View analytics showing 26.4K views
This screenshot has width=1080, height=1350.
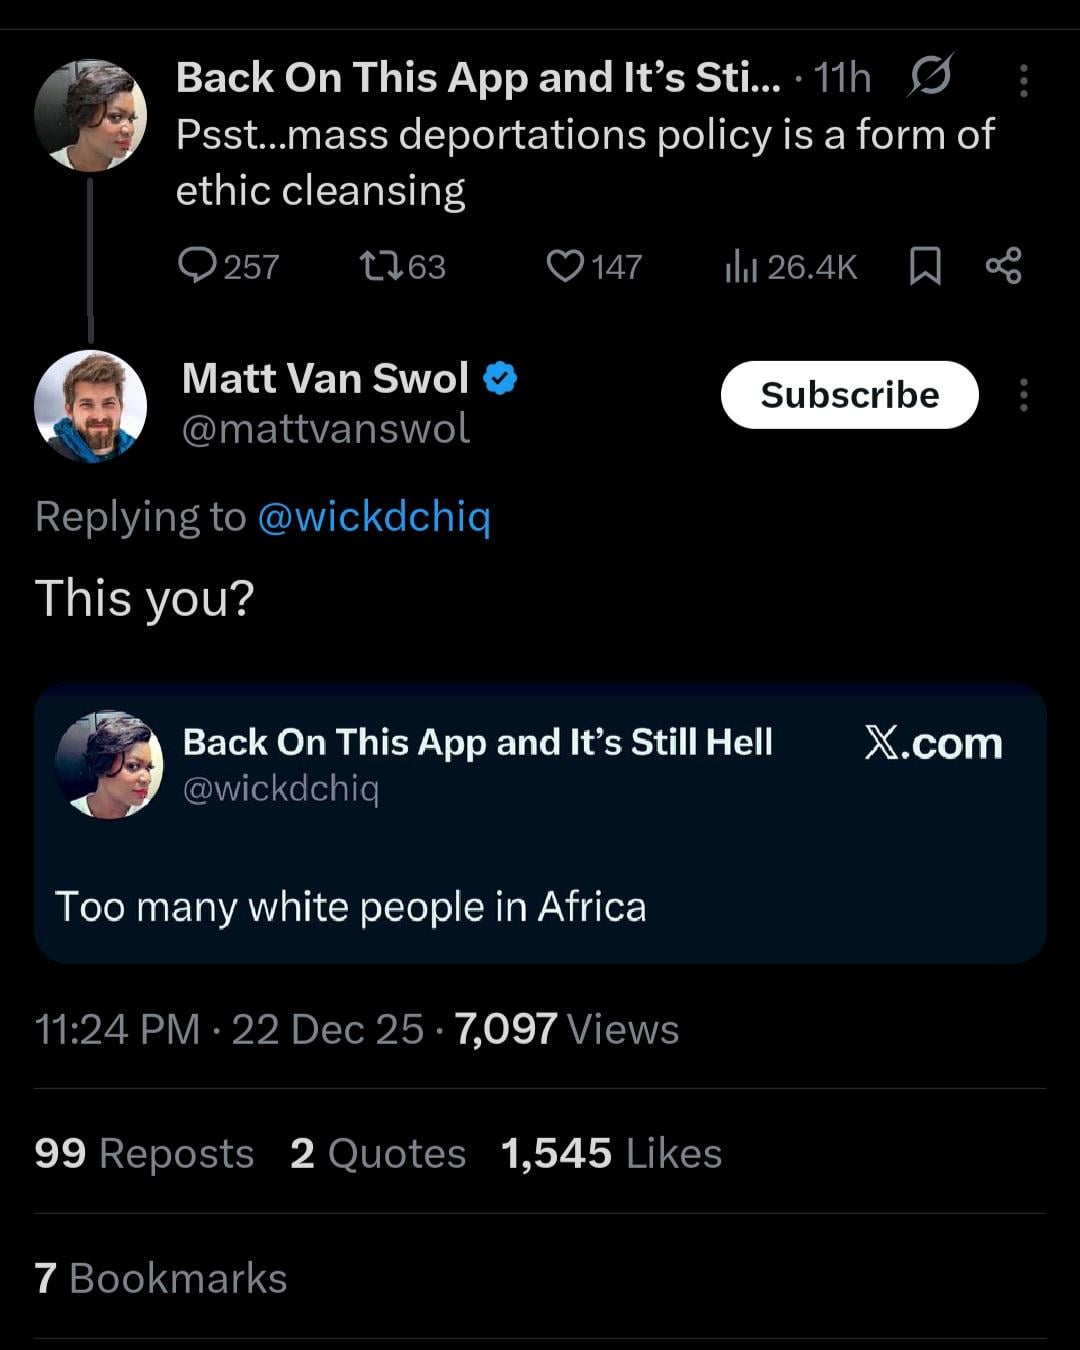(790, 266)
